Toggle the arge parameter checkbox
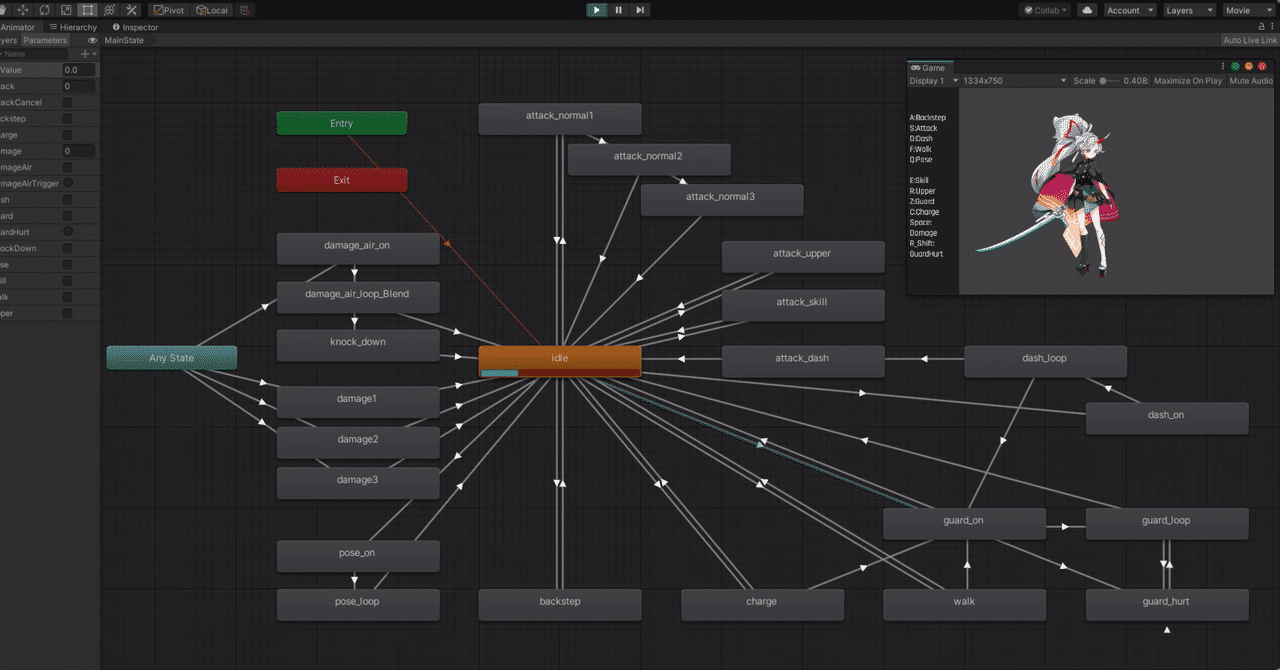Viewport: 1280px width, 670px height. [67, 134]
